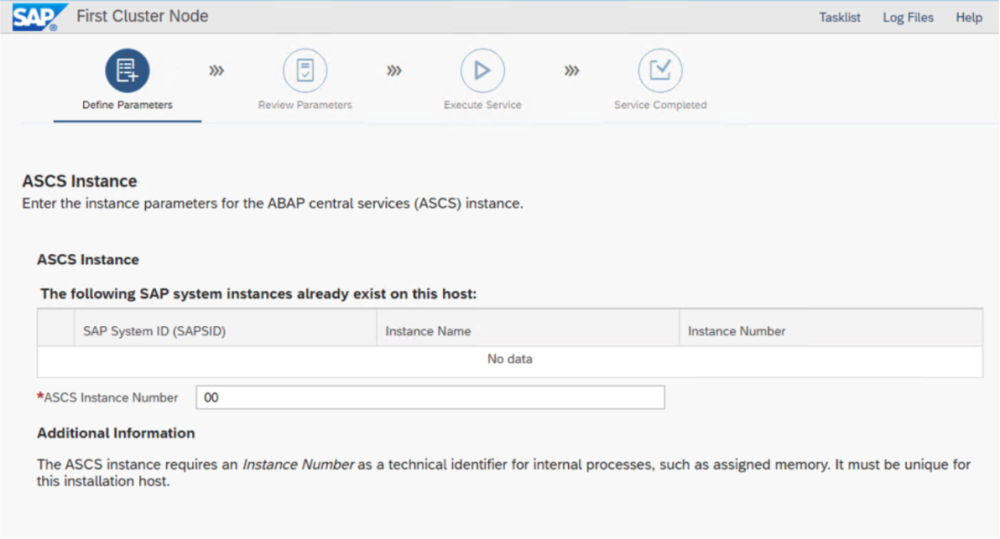Select the Execute Service label
This screenshot has width=1000, height=539.
coord(482,105)
